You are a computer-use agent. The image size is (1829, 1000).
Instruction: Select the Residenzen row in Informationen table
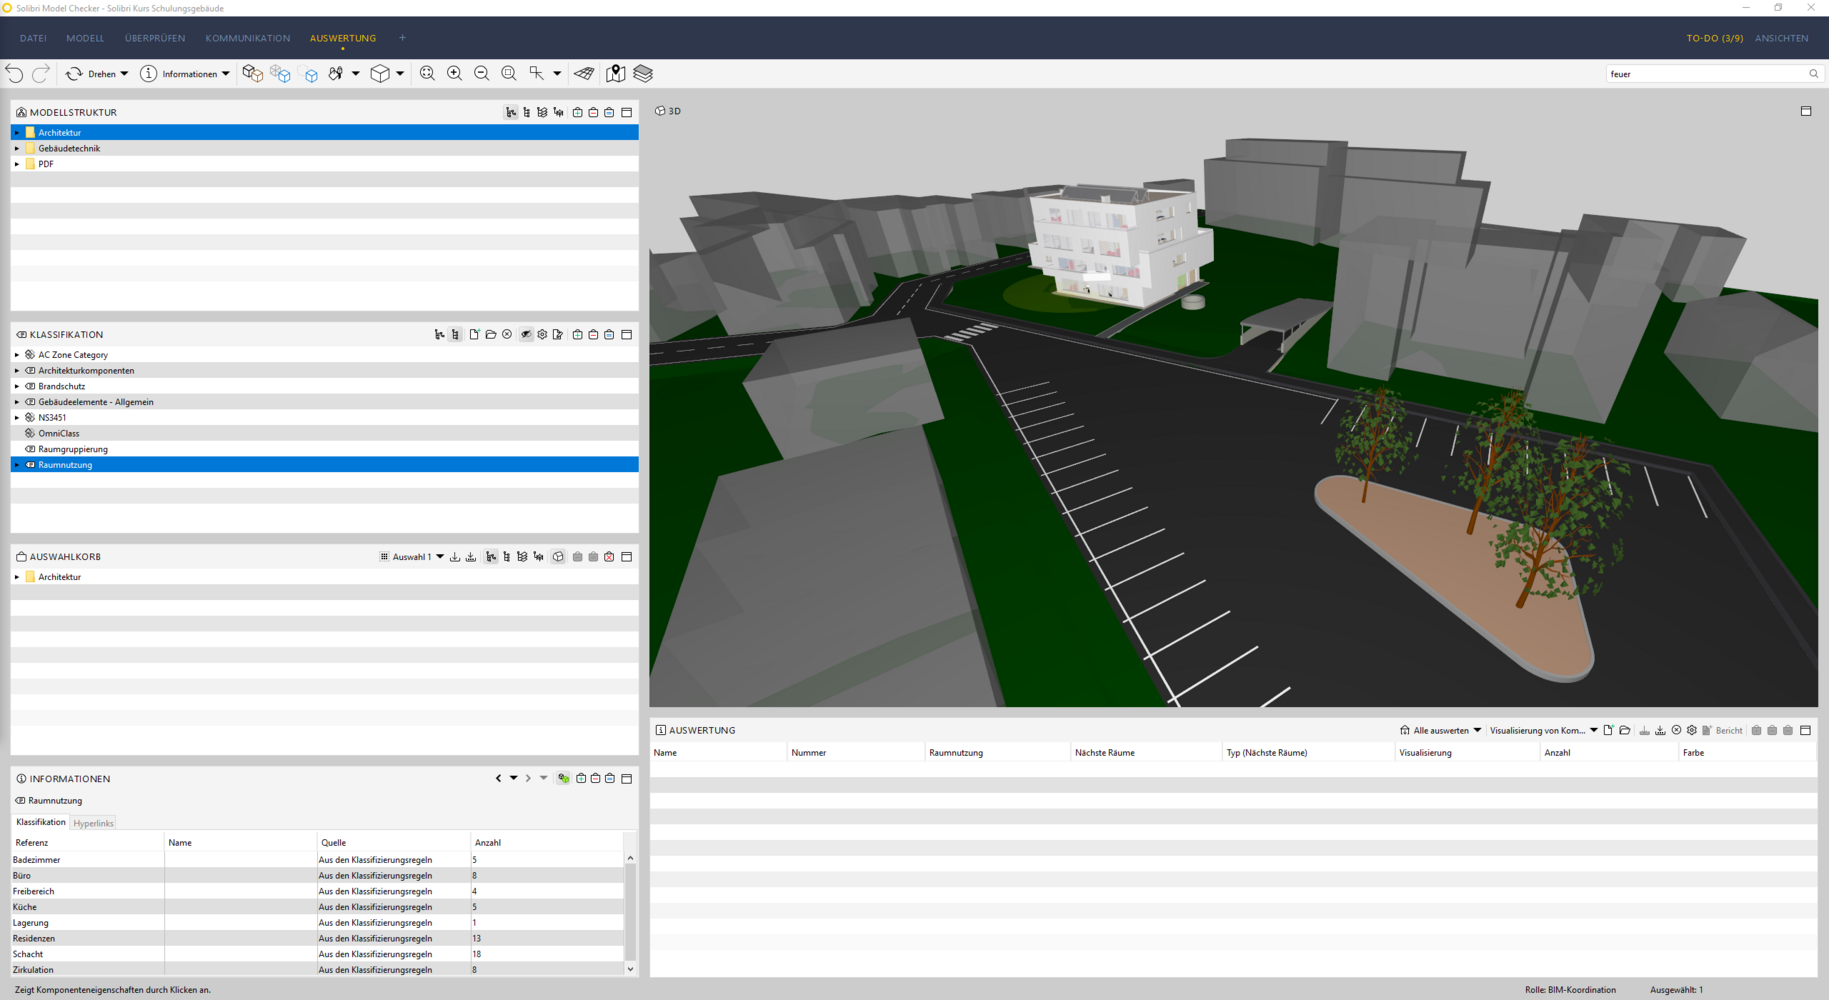tap(317, 938)
